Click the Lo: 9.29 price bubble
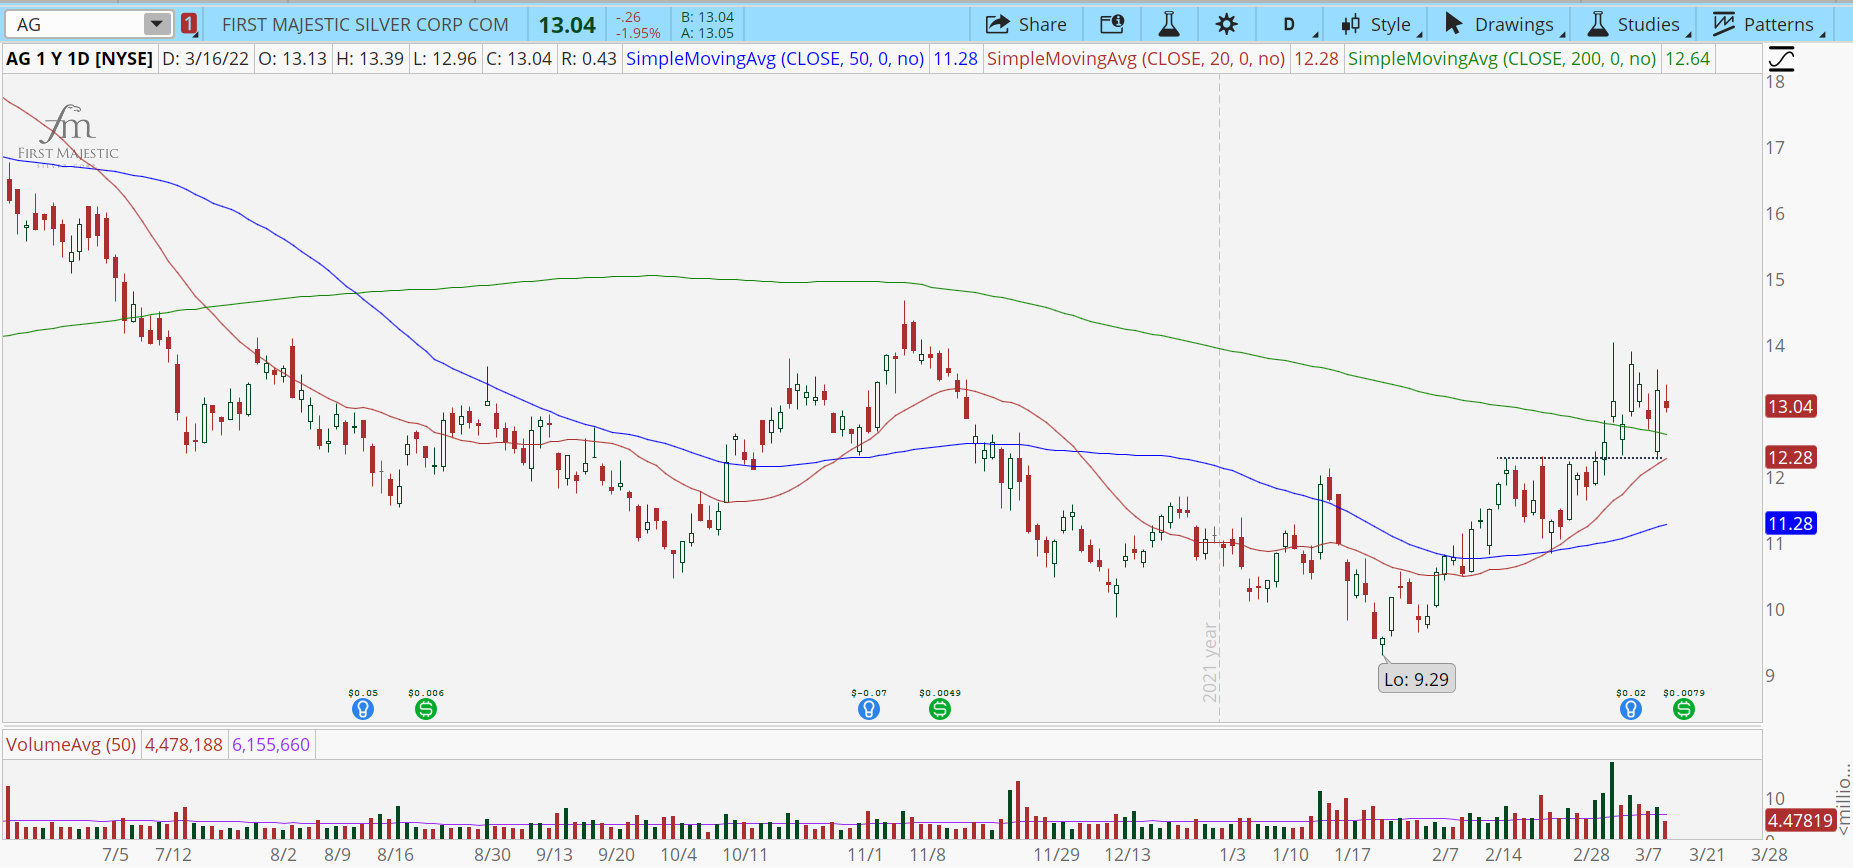 pos(1416,679)
